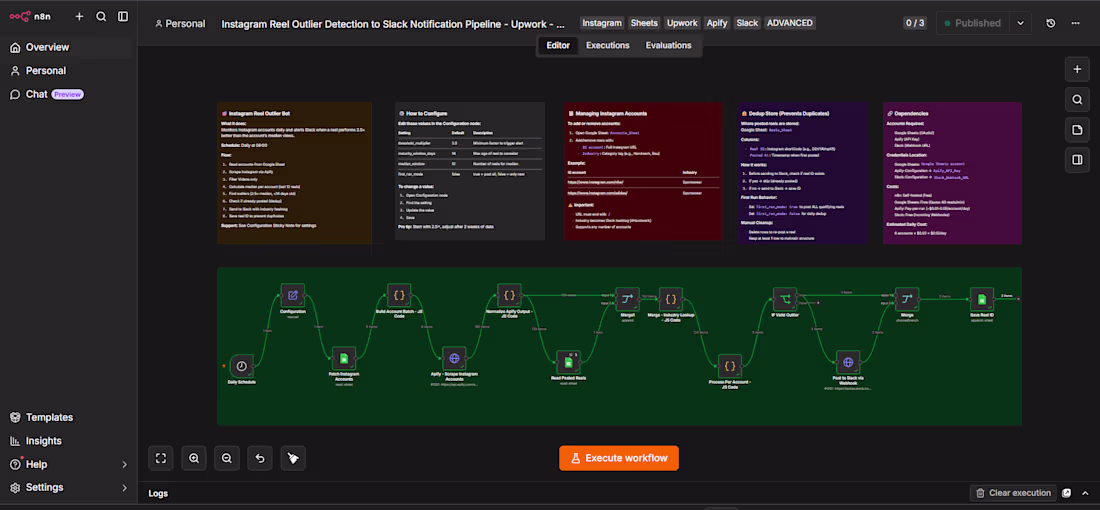The image size is (1100, 510).
Task: Expand the Settings submenu
Action: tap(125, 488)
